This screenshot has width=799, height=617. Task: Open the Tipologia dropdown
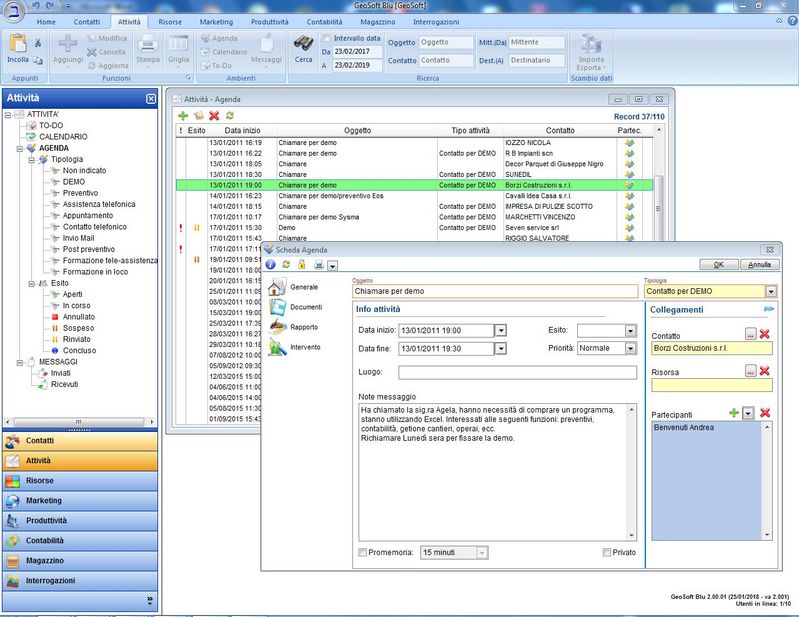click(x=770, y=291)
